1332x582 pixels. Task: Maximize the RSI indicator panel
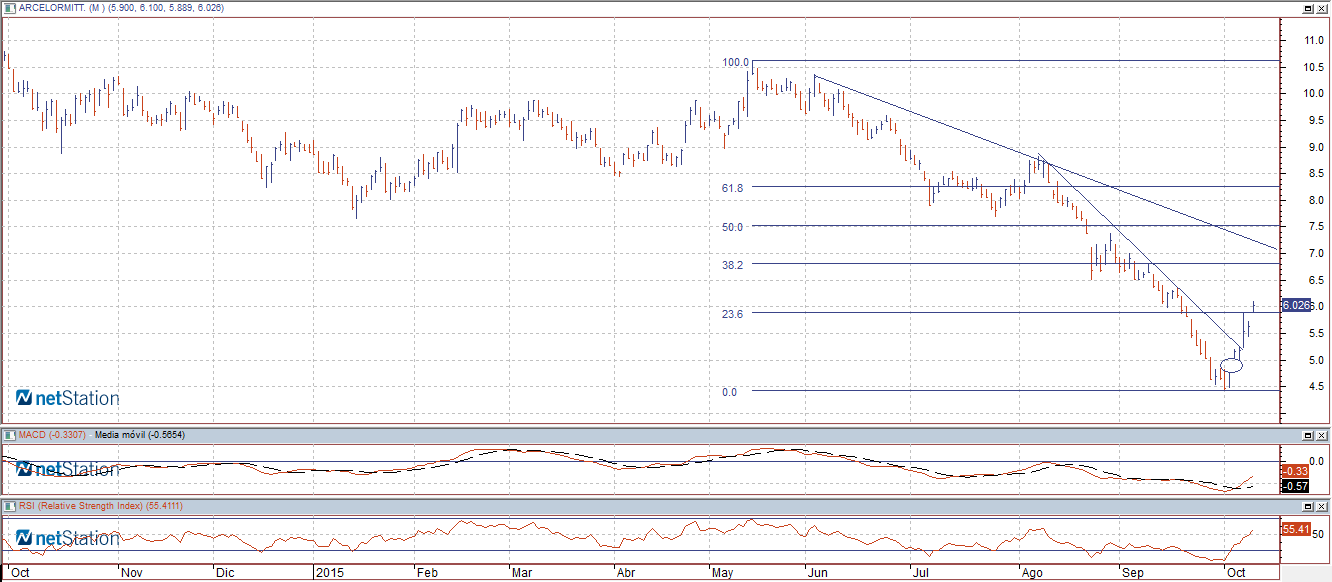click(x=1307, y=508)
